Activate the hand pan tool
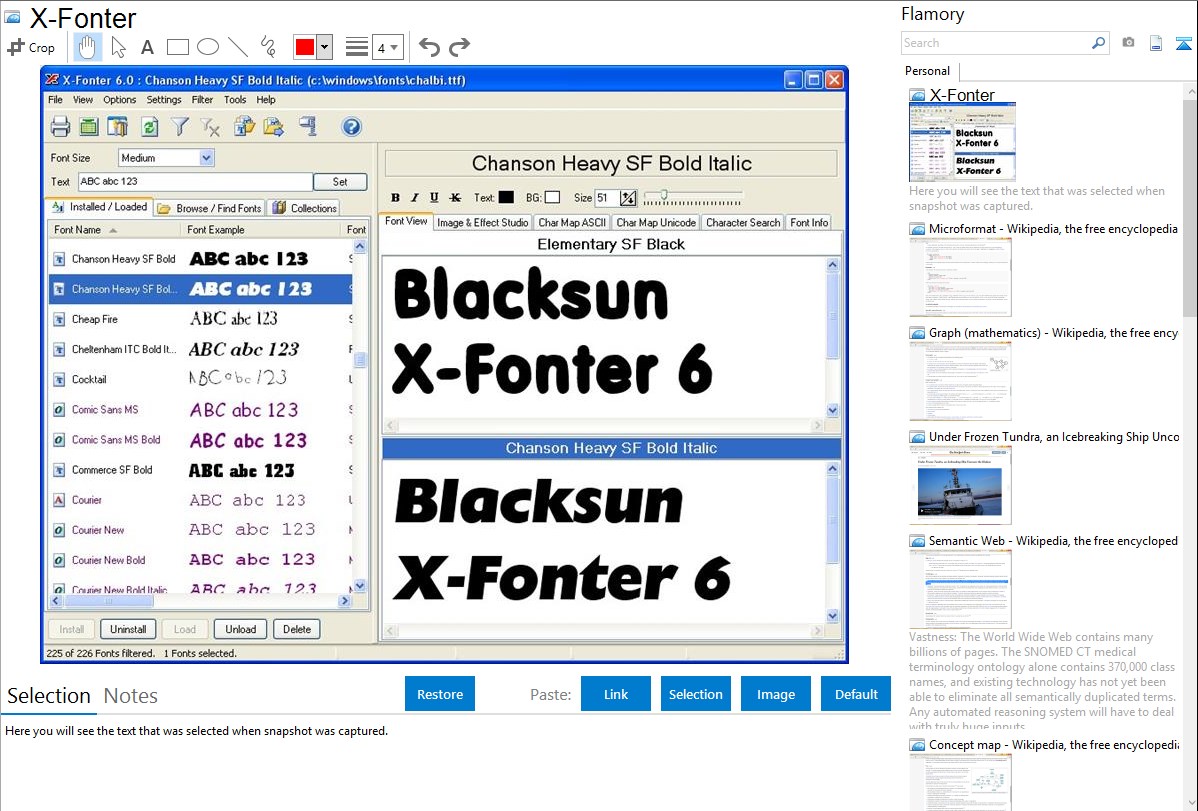This screenshot has width=1198, height=811. [x=87, y=47]
